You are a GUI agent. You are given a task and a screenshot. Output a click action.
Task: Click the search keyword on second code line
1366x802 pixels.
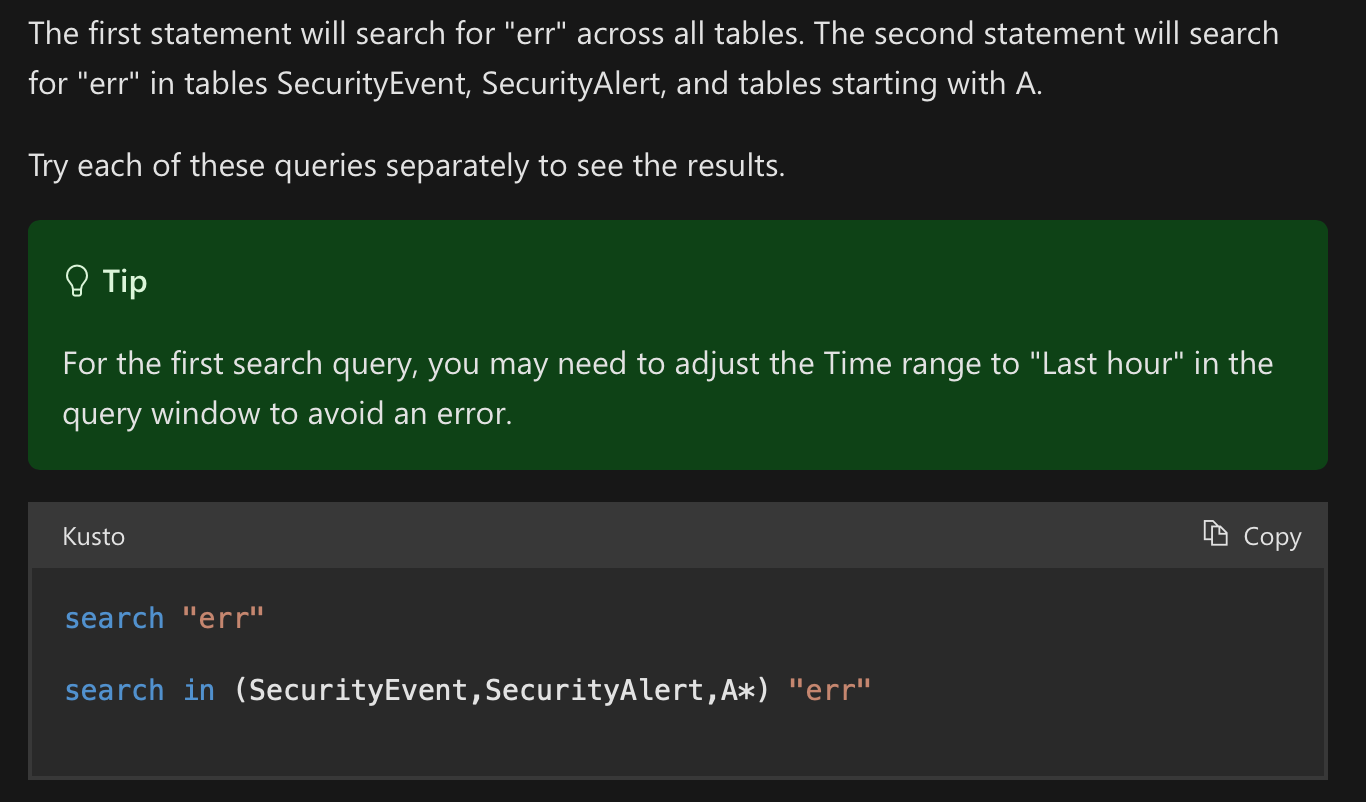click(114, 690)
